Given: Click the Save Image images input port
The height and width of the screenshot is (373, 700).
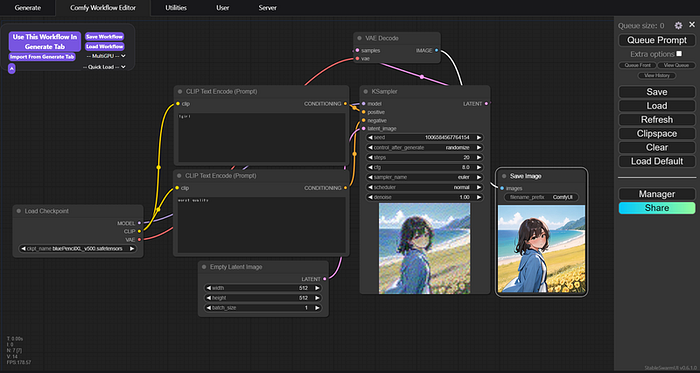Looking at the screenshot, I should click(x=502, y=188).
